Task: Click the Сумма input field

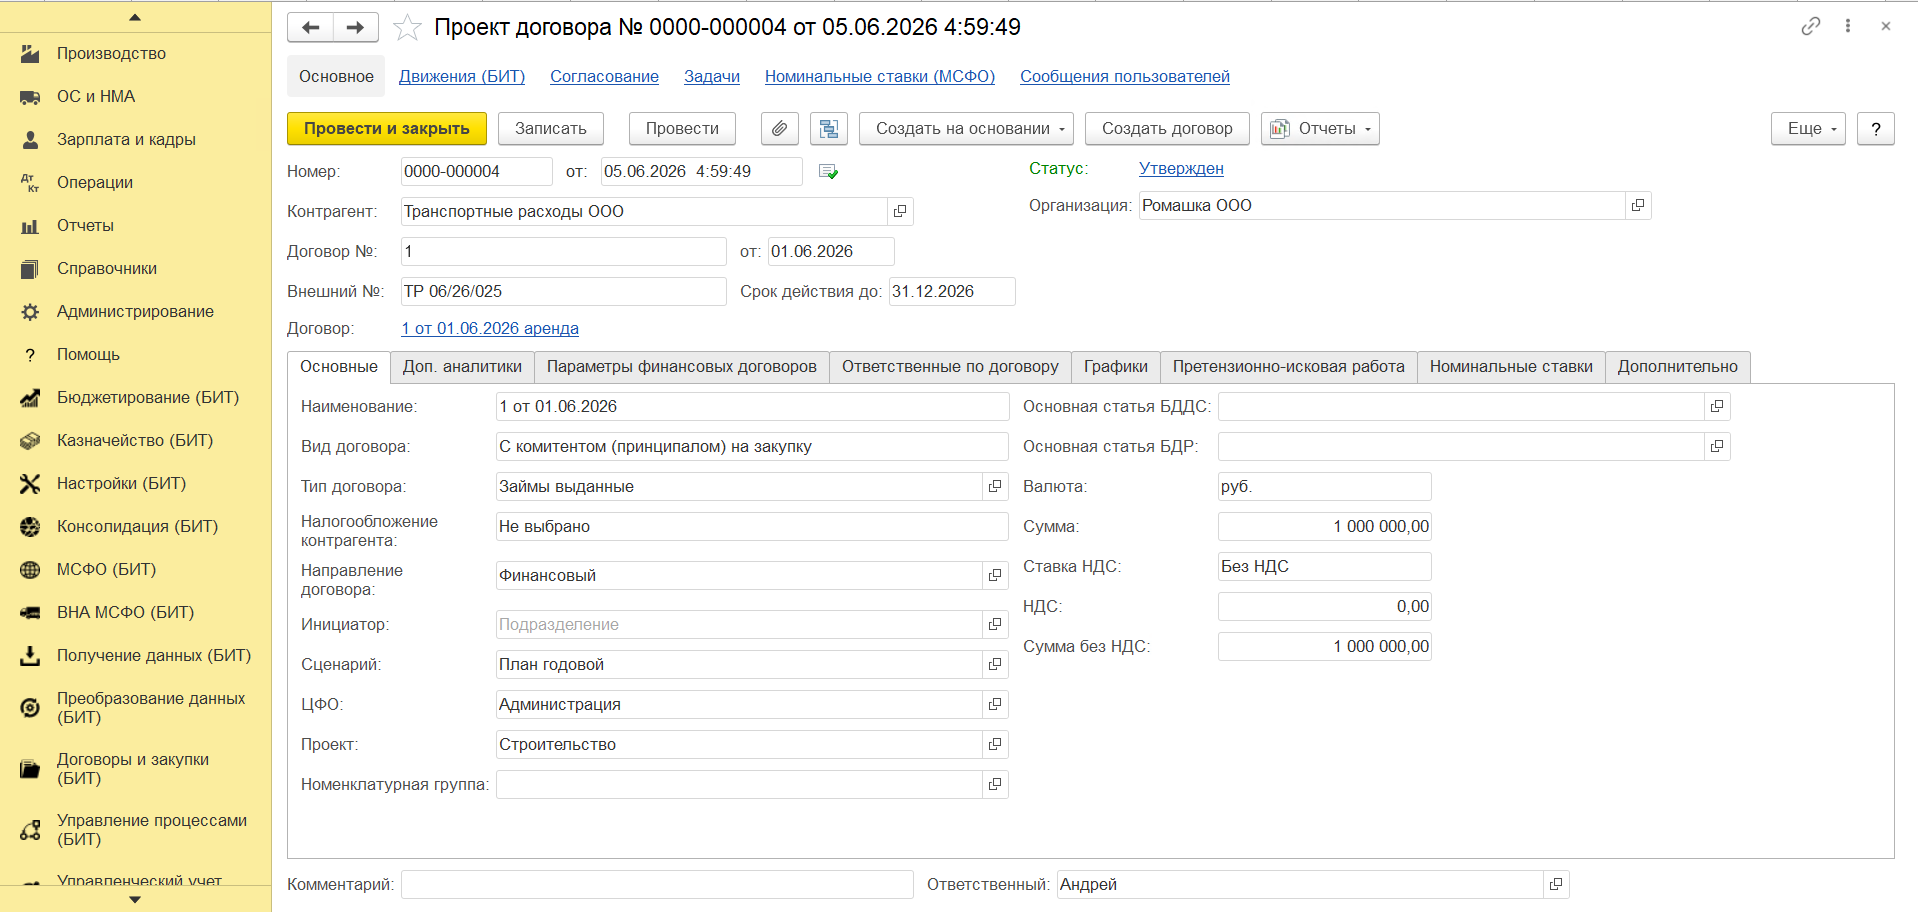Action: tap(1324, 527)
